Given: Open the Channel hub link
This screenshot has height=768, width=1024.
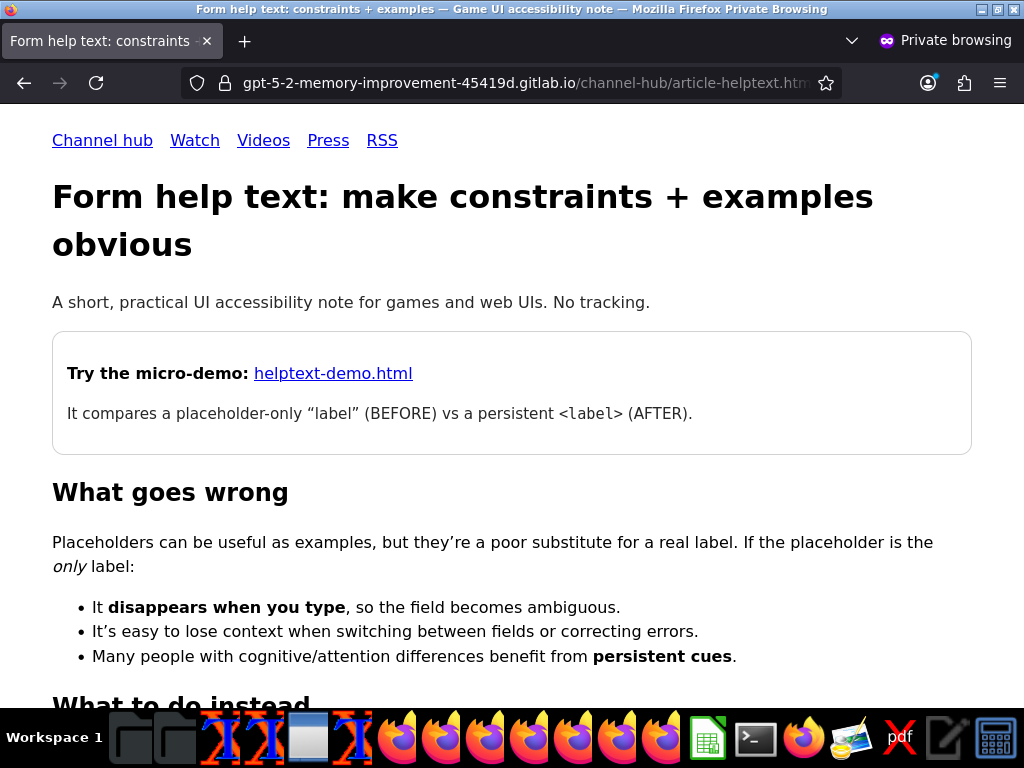Looking at the screenshot, I should [x=103, y=140].
